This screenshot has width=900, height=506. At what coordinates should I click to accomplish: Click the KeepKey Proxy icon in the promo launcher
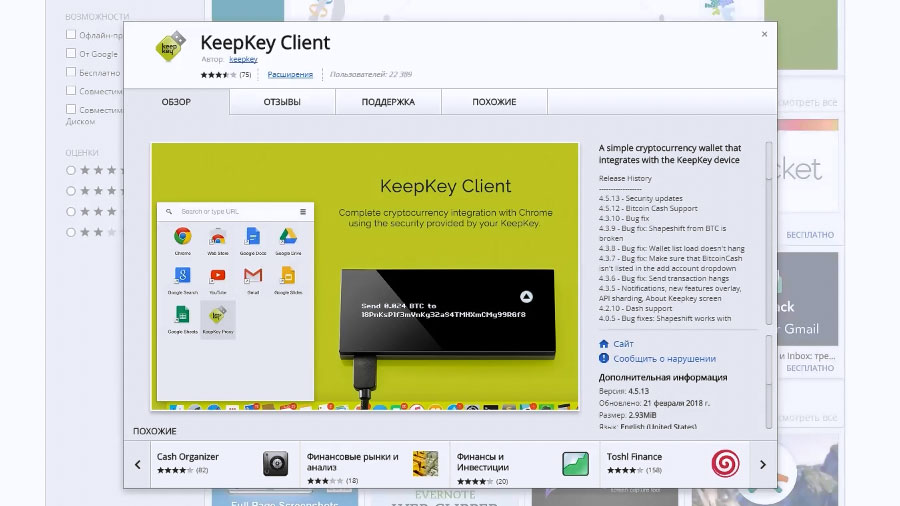218,320
